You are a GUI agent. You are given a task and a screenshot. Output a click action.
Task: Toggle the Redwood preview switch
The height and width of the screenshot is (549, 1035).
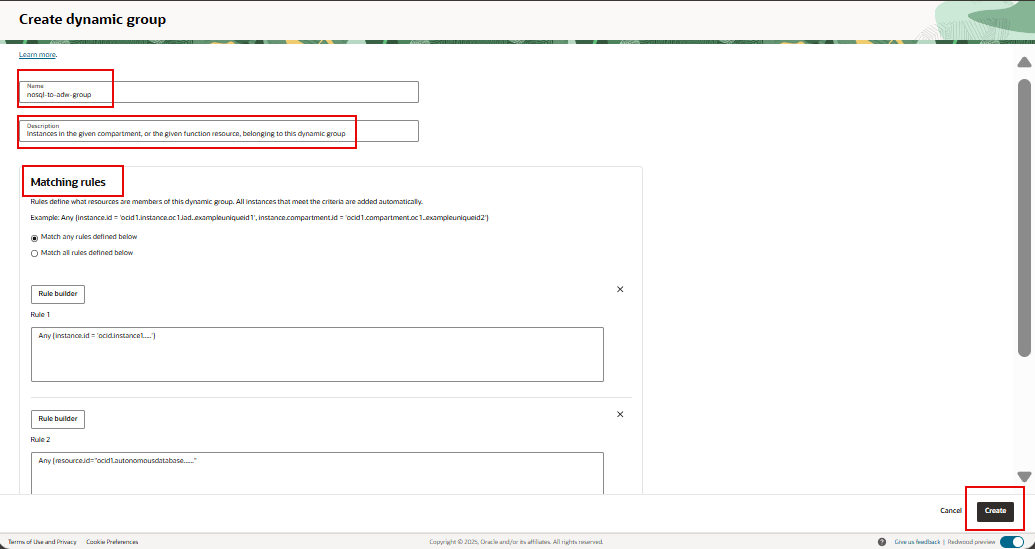pyautogui.click(x=1012, y=542)
